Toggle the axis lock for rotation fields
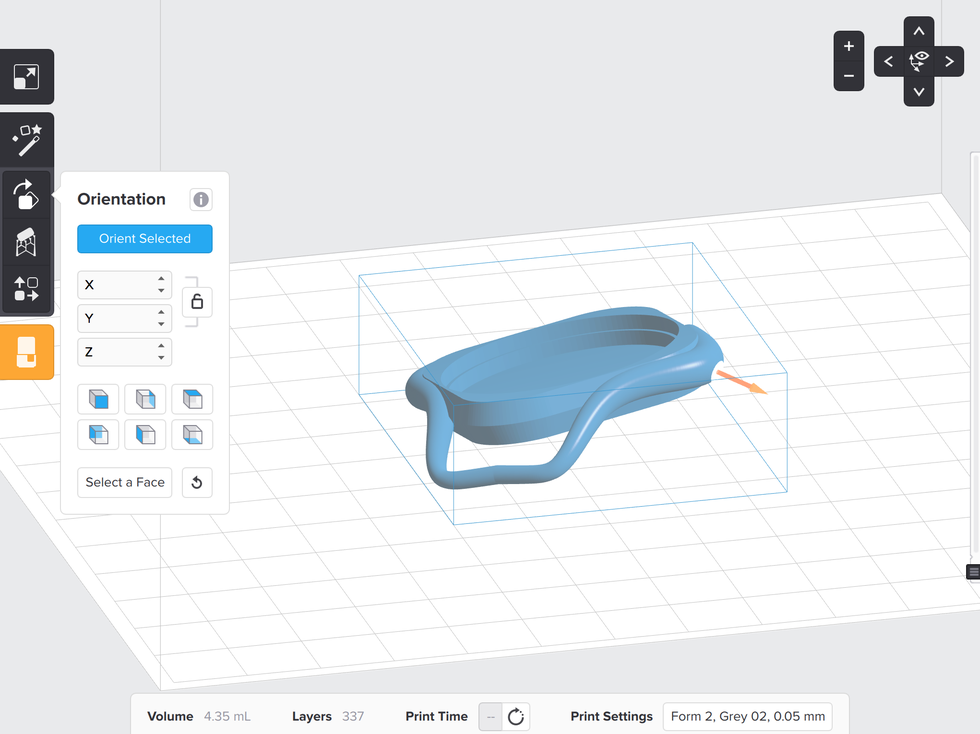Image resolution: width=980 pixels, height=734 pixels. (196, 301)
